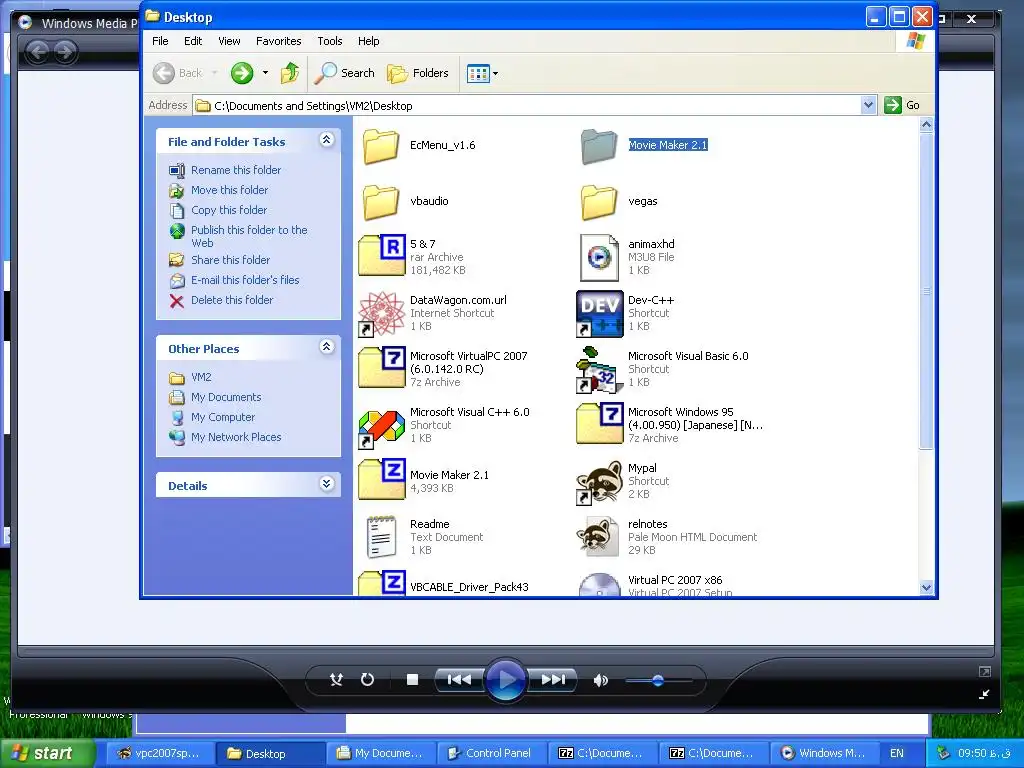Select Microsoft Visual C++ 6.0 shortcut icon
Viewport: 1024px width, 768px height.
tap(381, 428)
